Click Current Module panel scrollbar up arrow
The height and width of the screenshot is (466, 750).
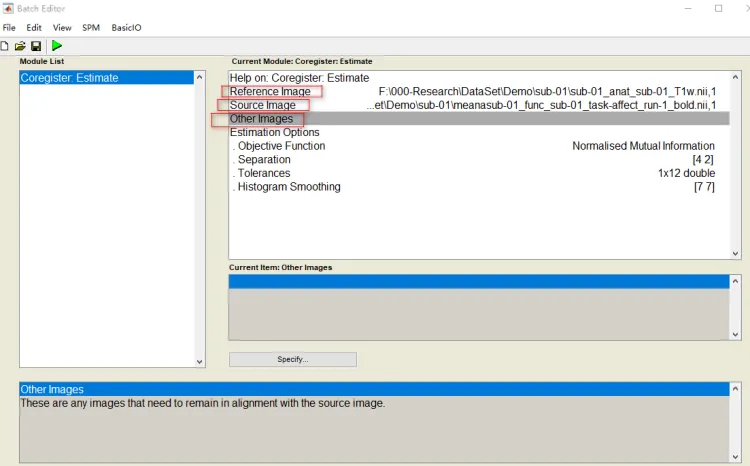click(736, 77)
